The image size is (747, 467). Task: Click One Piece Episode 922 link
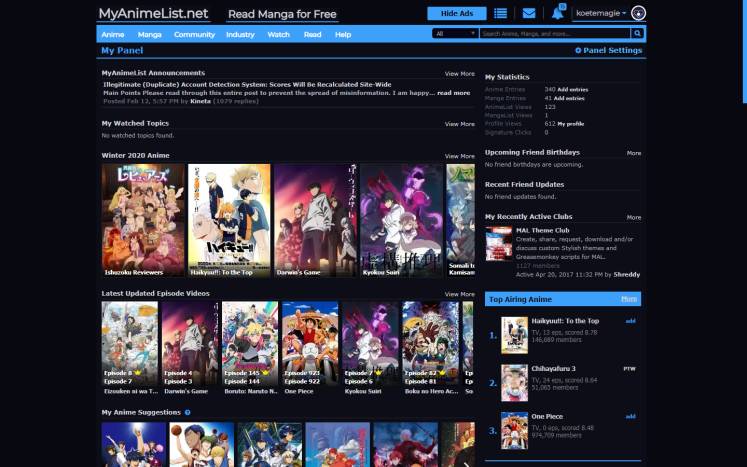click(x=302, y=382)
